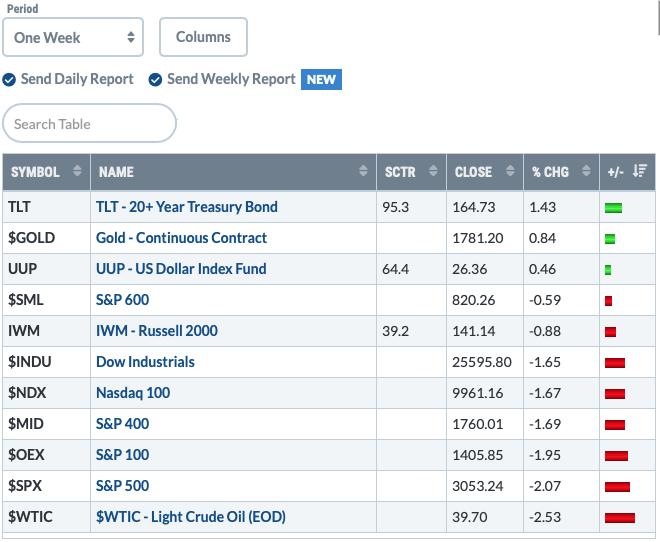The image size is (660, 542).
Task: Click the close price 1781.20
Action: pos(477,238)
